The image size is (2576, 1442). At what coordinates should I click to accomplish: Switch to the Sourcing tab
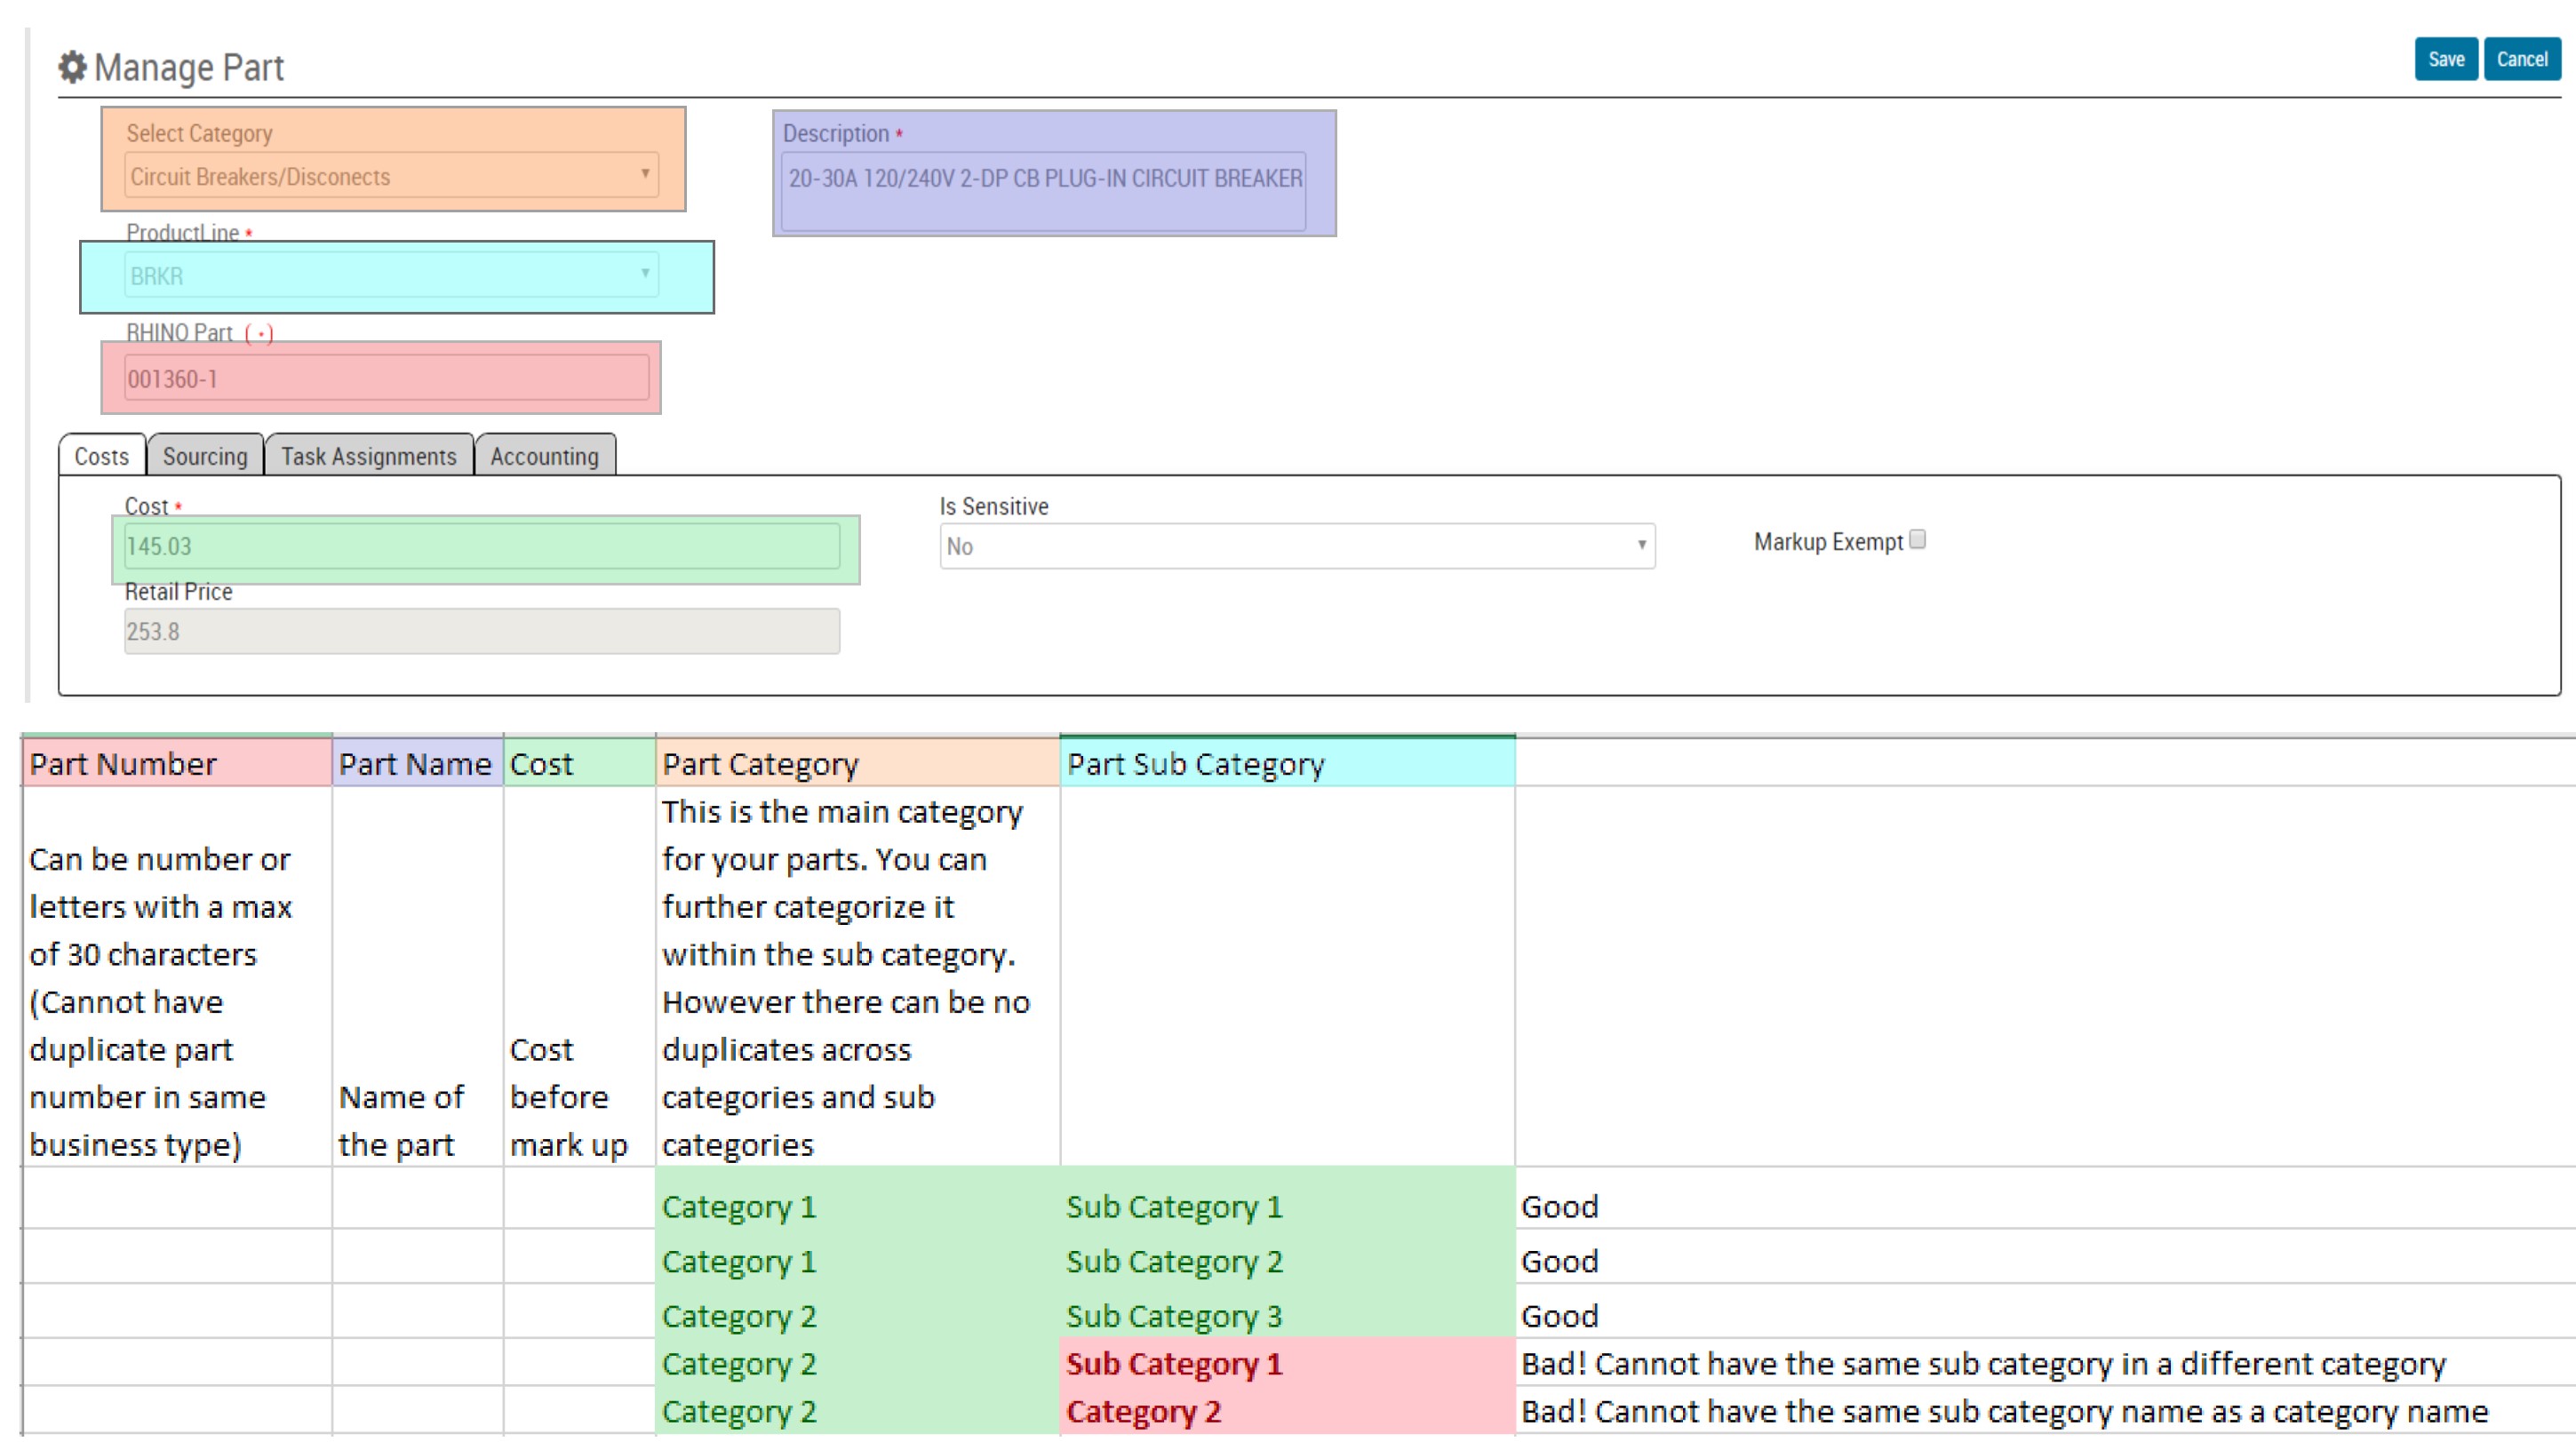click(204, 457)
